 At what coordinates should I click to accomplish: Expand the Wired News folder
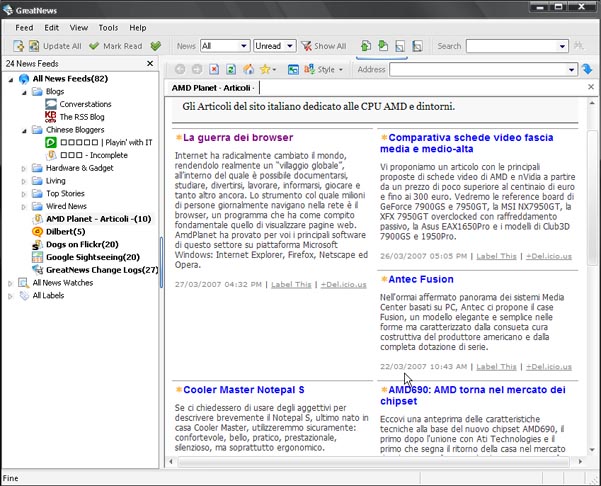[x=23, y=207]
